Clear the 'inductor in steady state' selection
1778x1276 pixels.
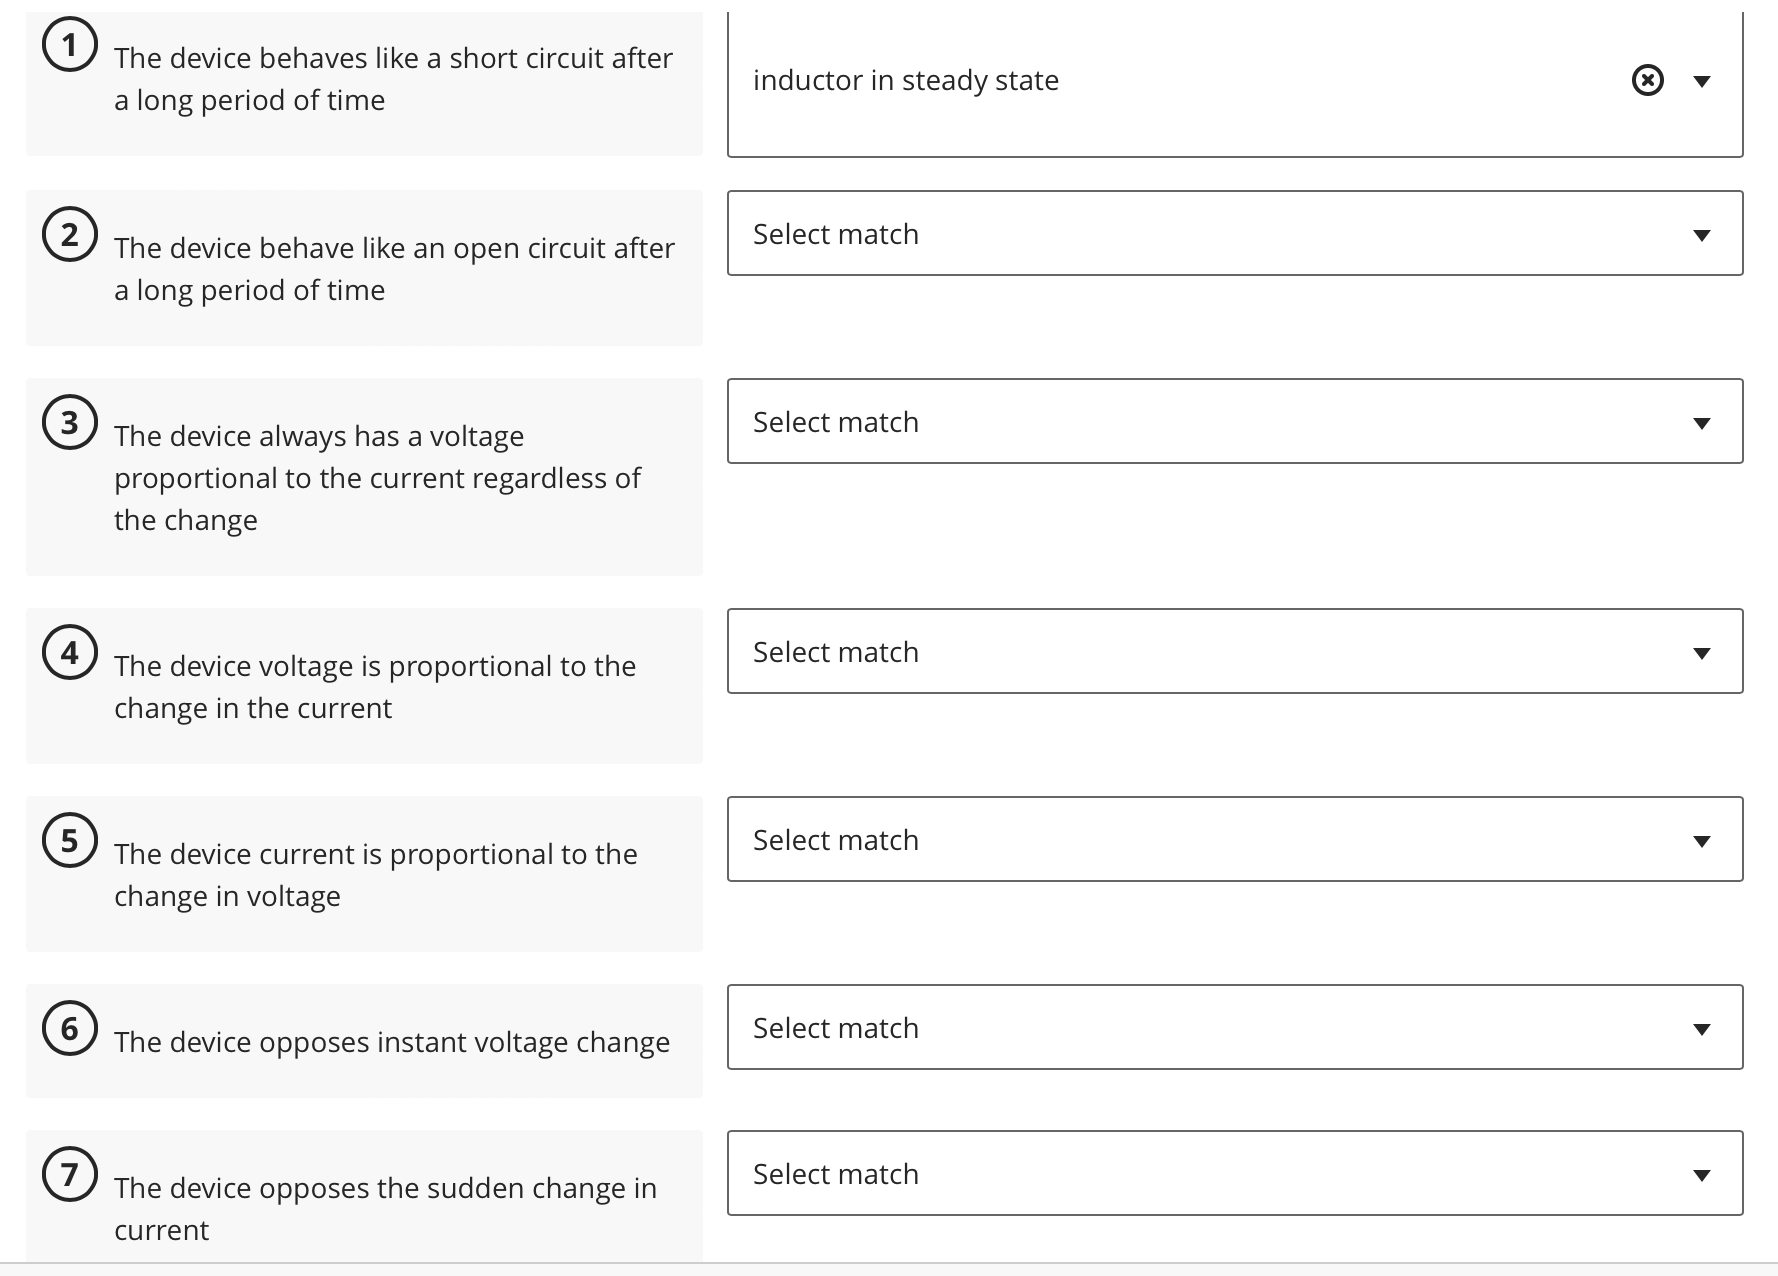tap(1647, 80)
